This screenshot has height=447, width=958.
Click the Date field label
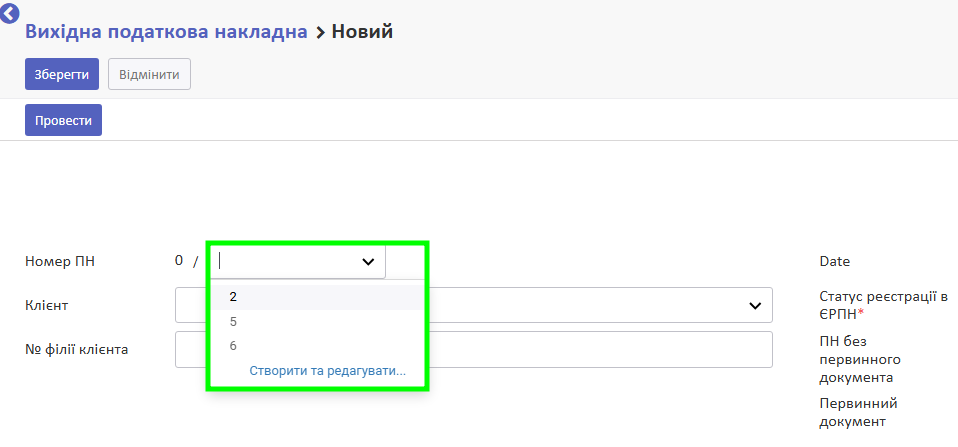click(835, 261)
